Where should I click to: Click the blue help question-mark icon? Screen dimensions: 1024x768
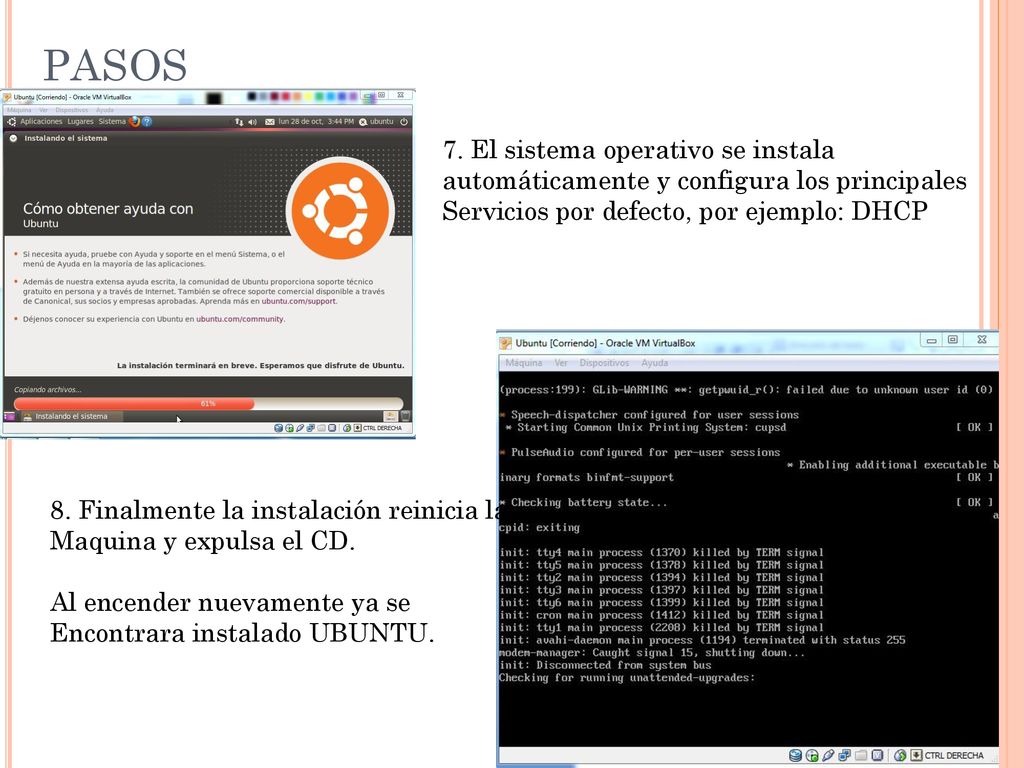click(x=147, y=121)
